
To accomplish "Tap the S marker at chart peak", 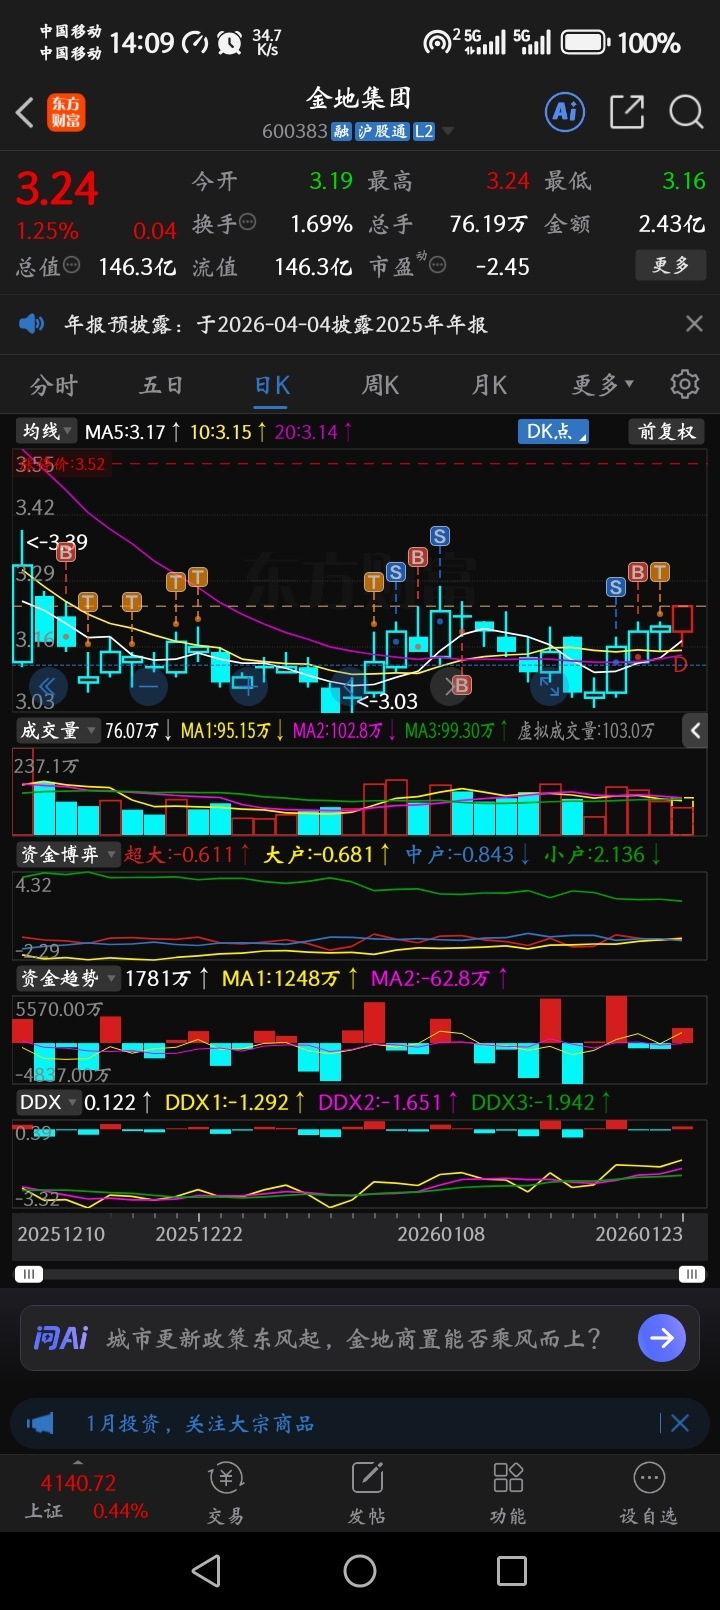I will coord(439,536).
